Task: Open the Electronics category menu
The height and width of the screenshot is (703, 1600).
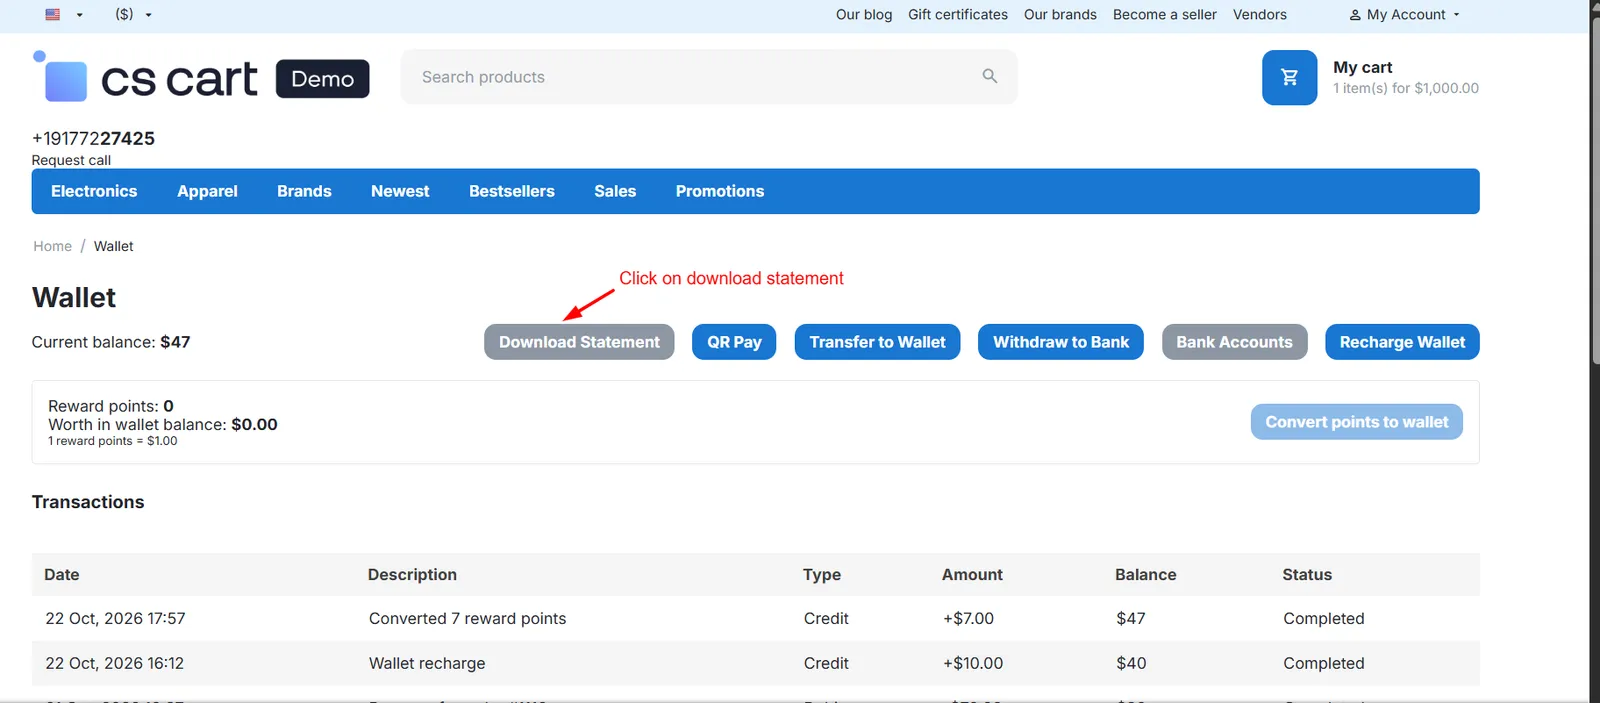Action: point(94,191)
